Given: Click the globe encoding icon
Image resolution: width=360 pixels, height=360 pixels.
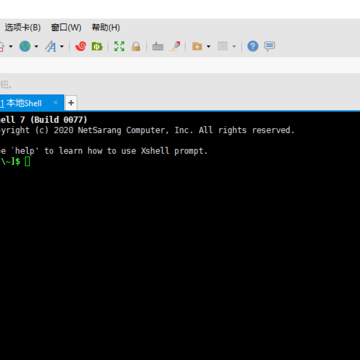Looking at the screenshot, I should click(x=25, y=46).
